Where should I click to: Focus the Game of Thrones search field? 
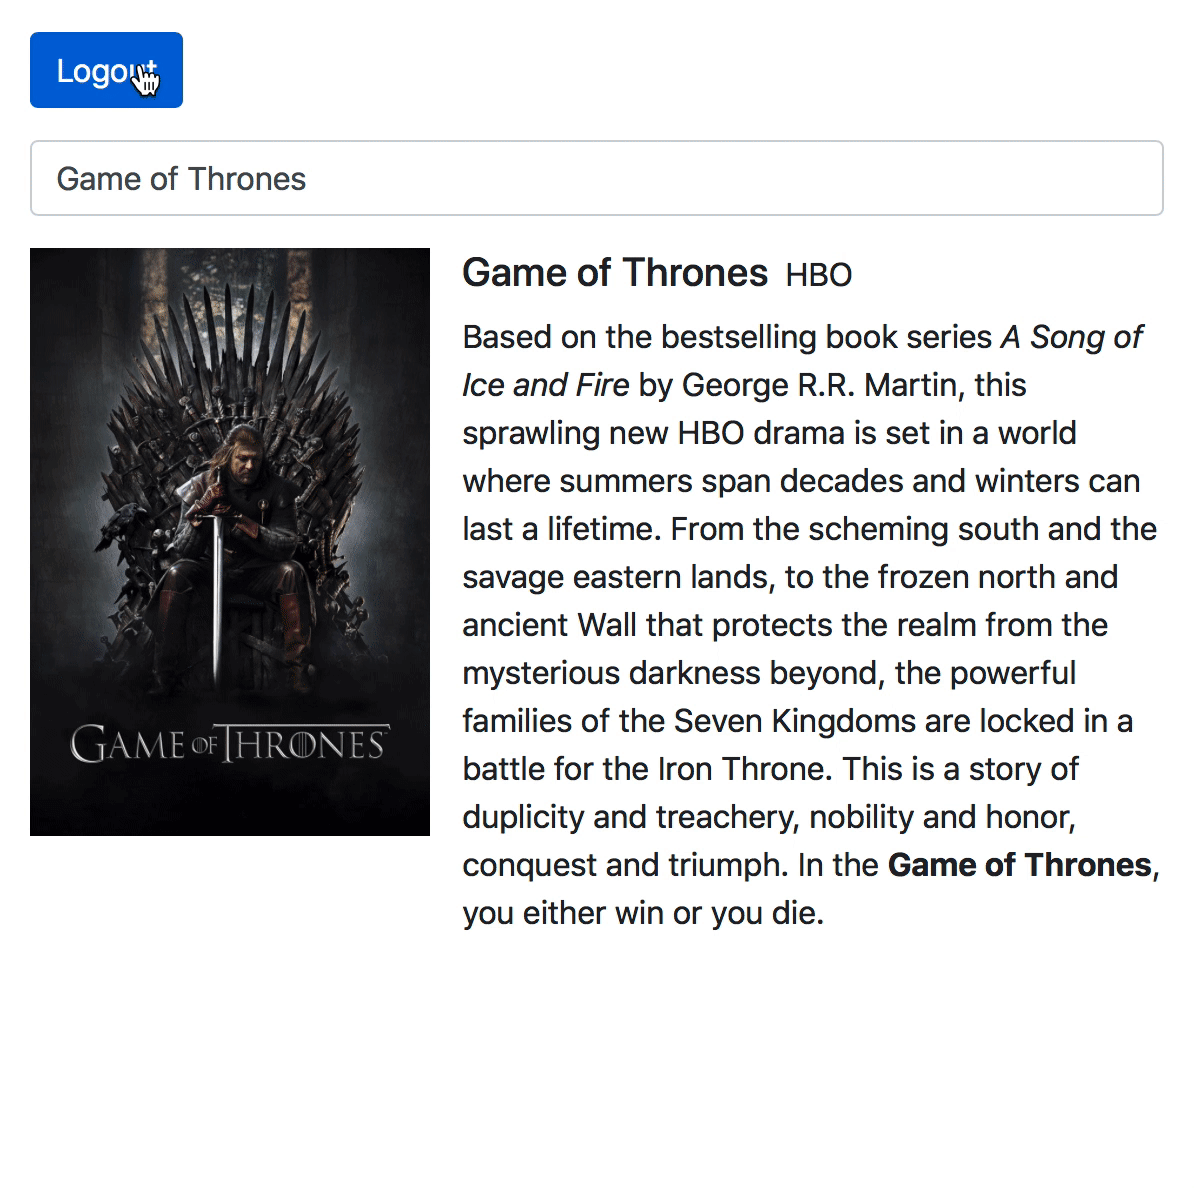point(596,178)
